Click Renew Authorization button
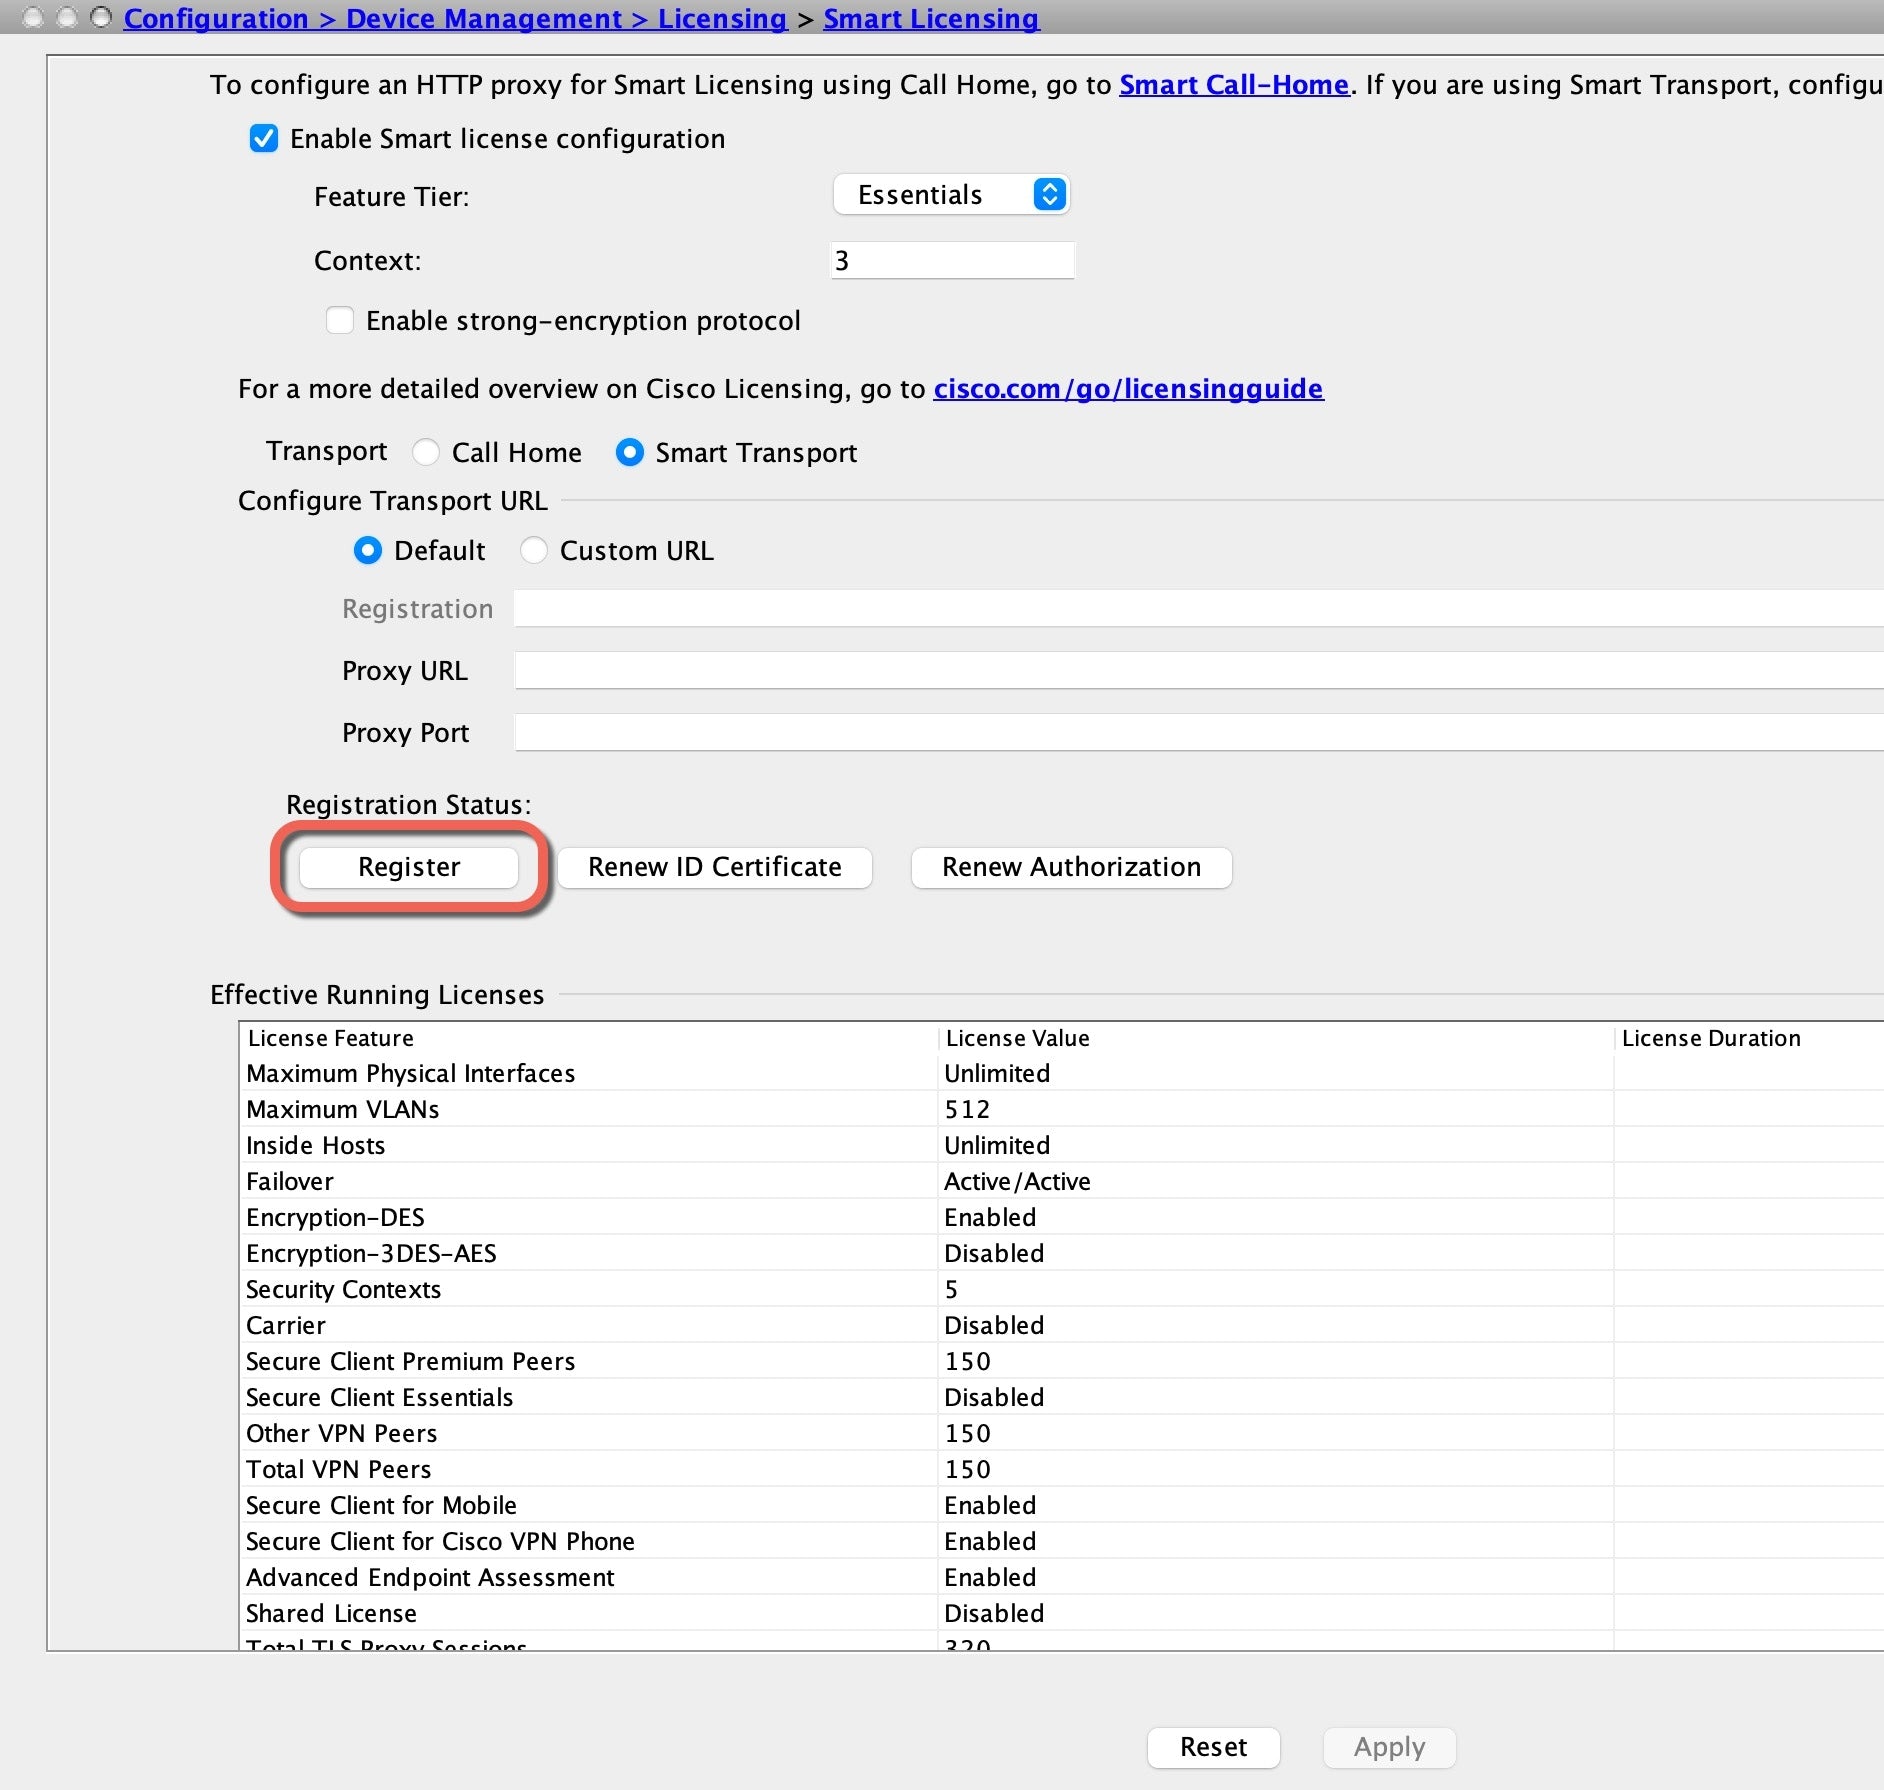This screenshot has width=1884, height=1790. coord(1071,867)
